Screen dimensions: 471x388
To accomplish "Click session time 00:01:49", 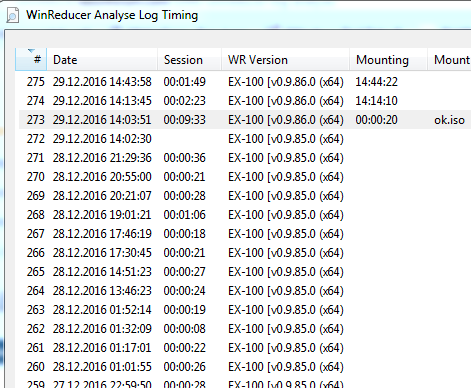I will 185,82.
